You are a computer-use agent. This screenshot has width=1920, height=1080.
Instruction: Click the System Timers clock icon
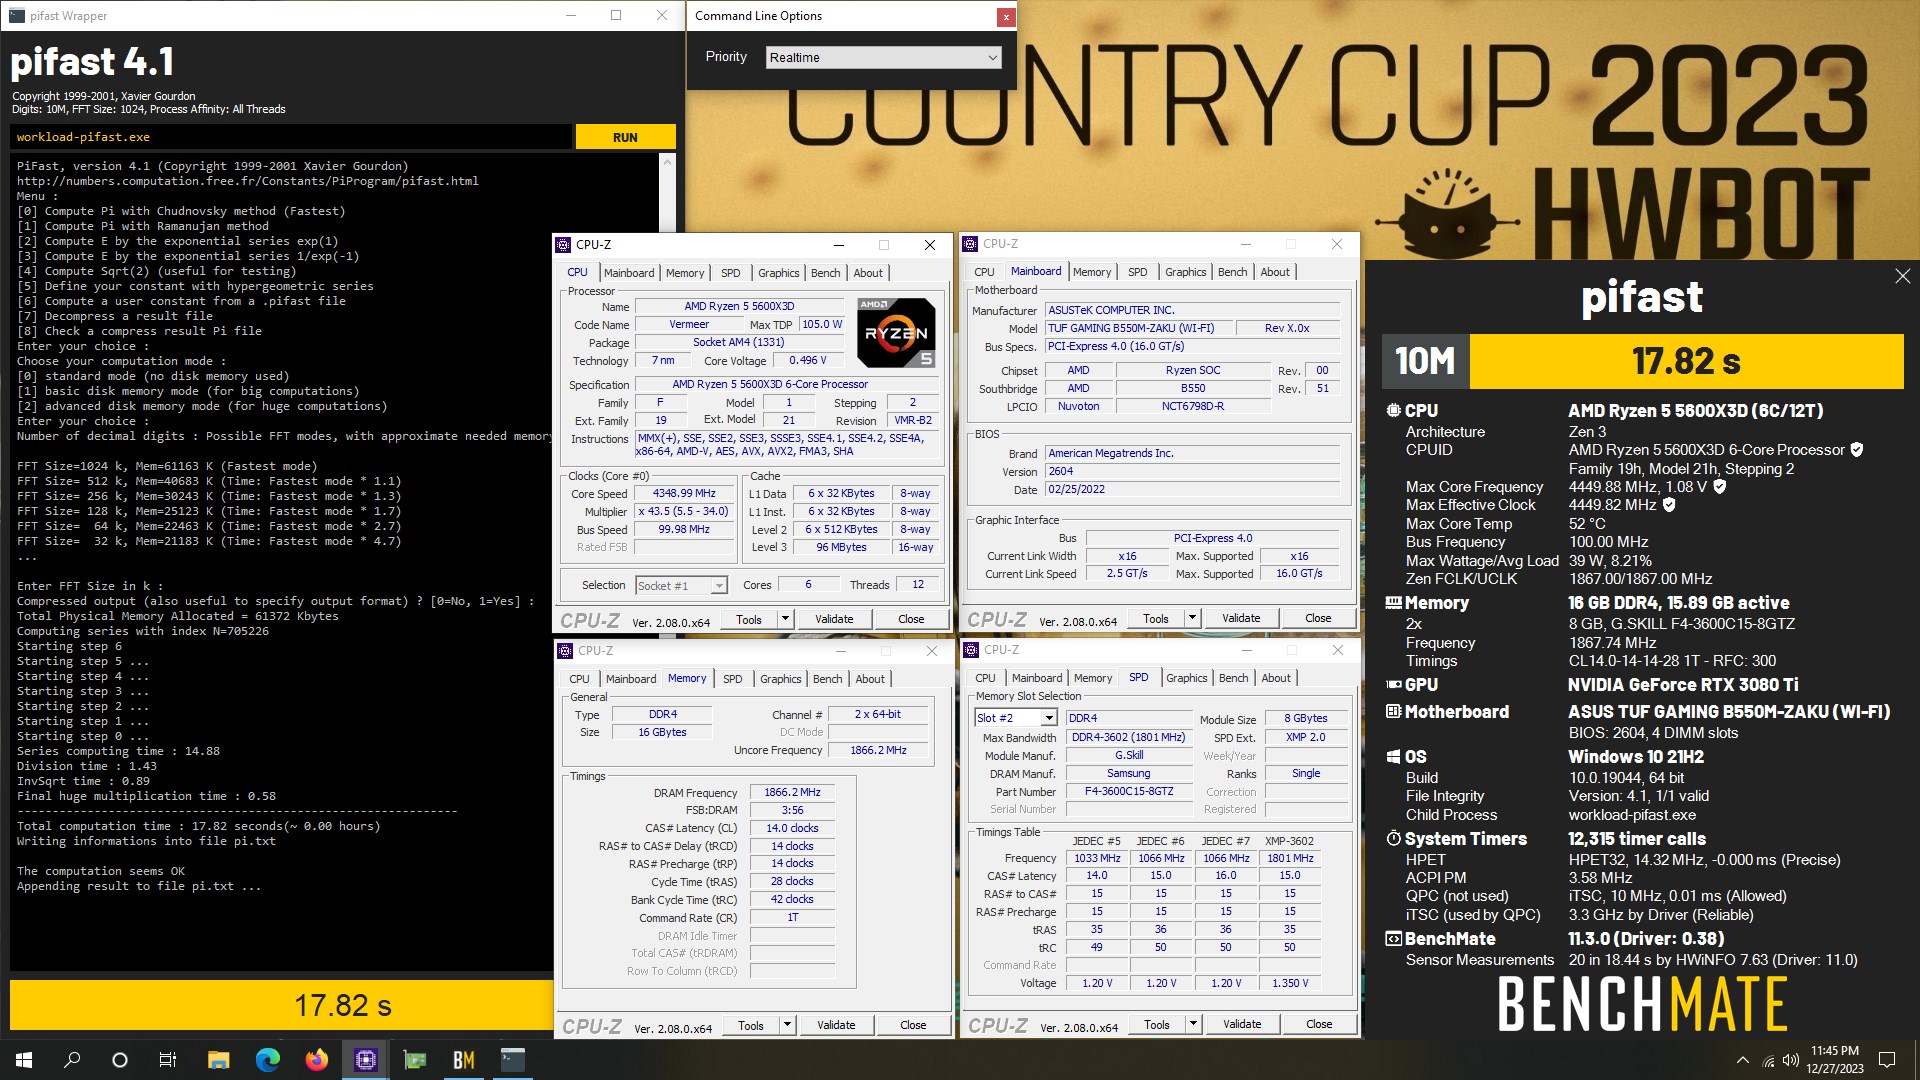tap(1393, 838)
